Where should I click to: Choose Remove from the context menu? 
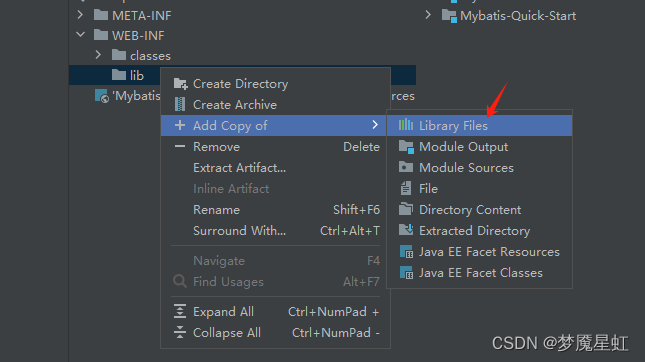click(x=274, y=147)
